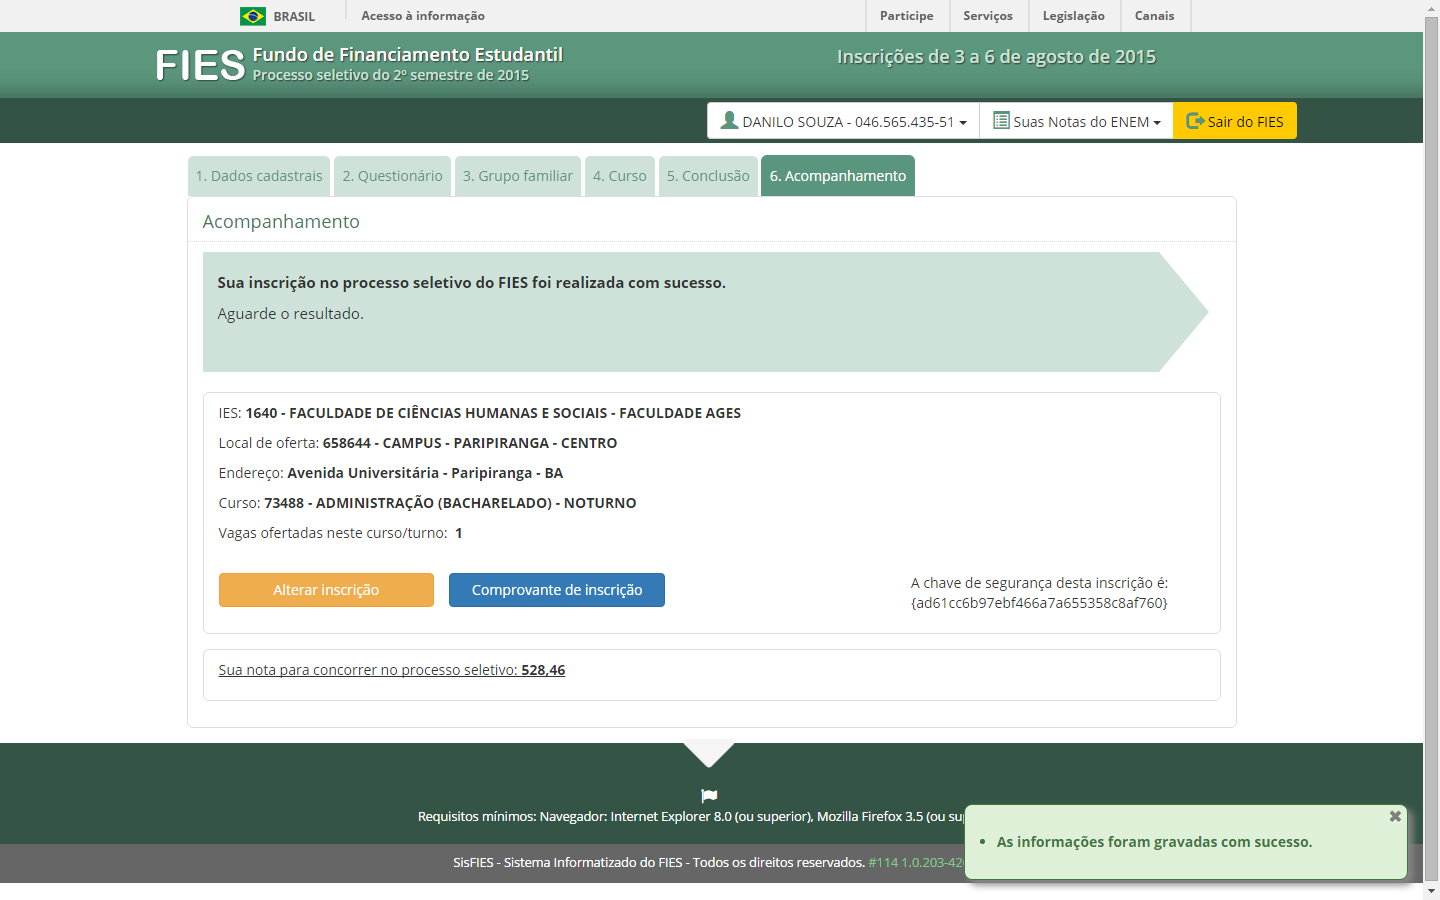Click the exit icon on Sair do FIES
Viewport: 1440px width, 900px height.
pyautogui.click(x=1195, y=121)
